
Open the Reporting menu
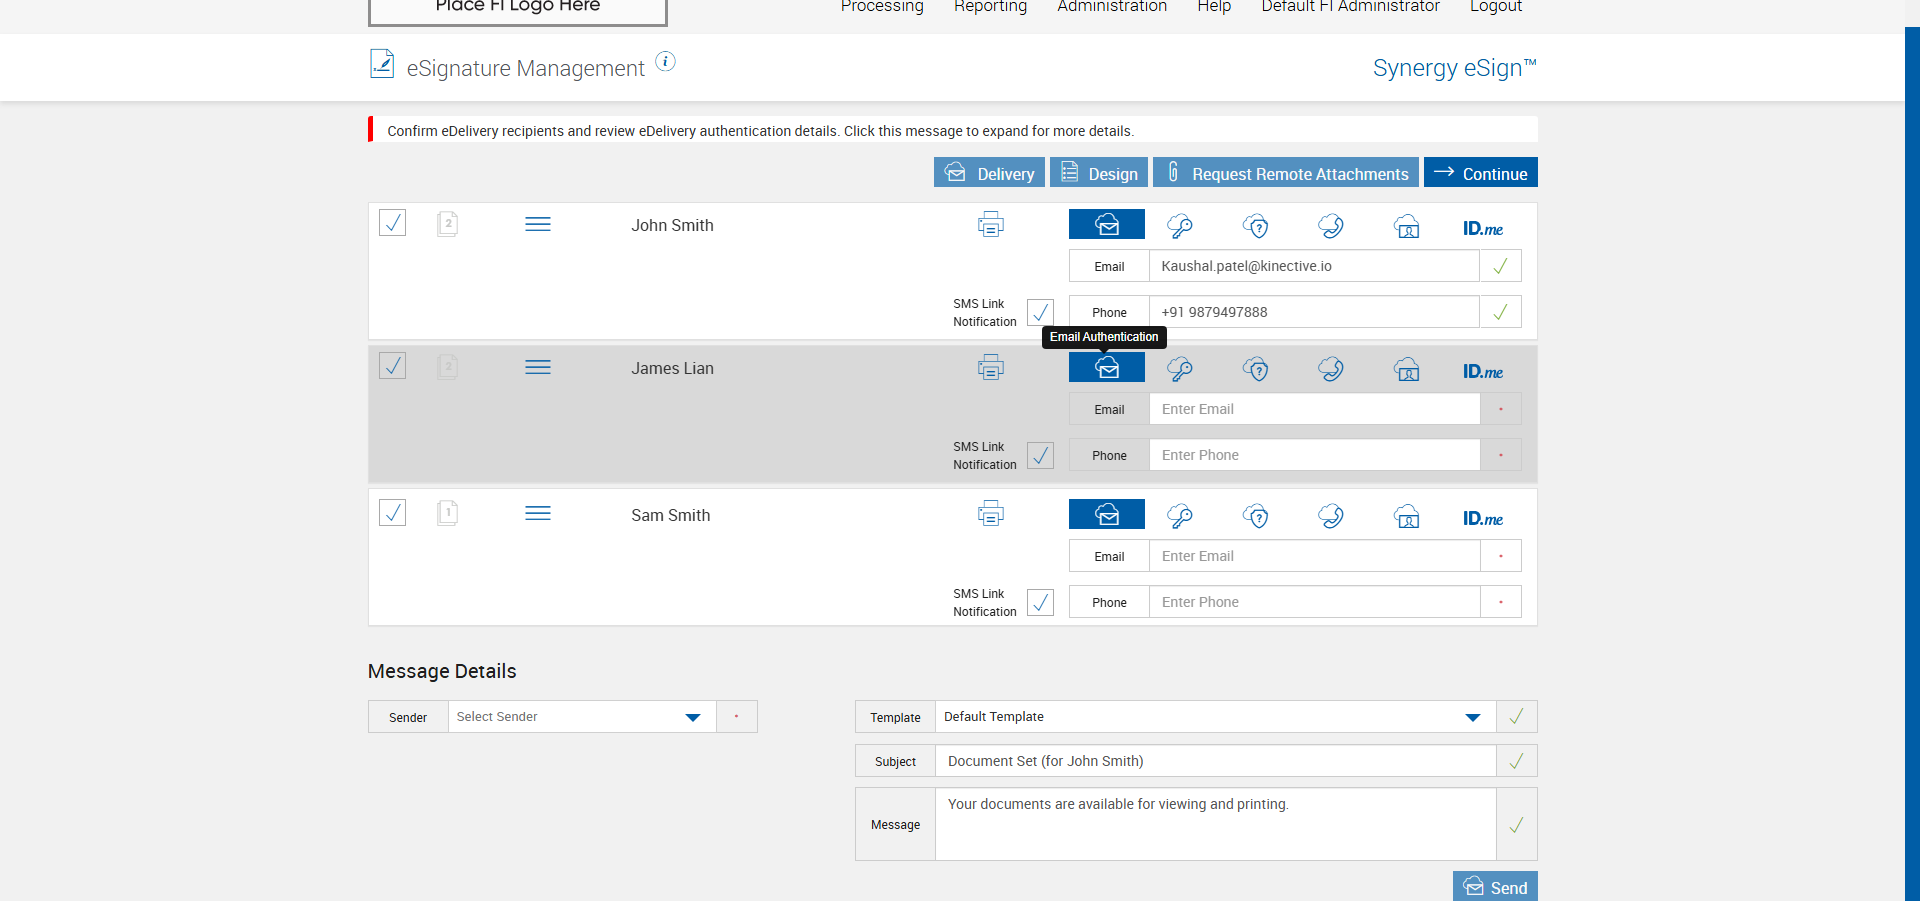pos(990,7)
